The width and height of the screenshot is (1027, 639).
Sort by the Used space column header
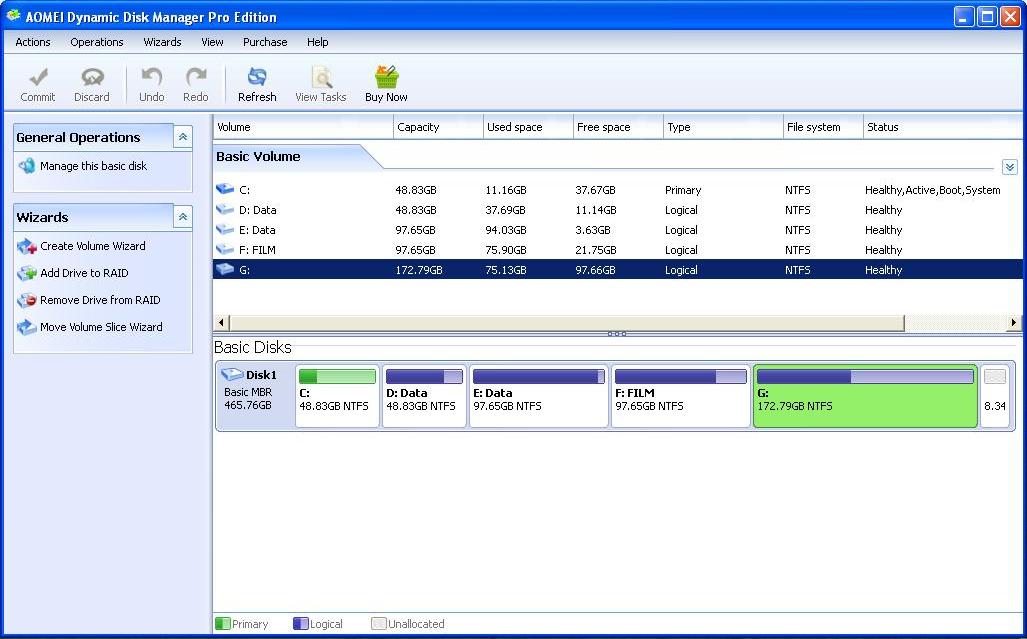528,127
